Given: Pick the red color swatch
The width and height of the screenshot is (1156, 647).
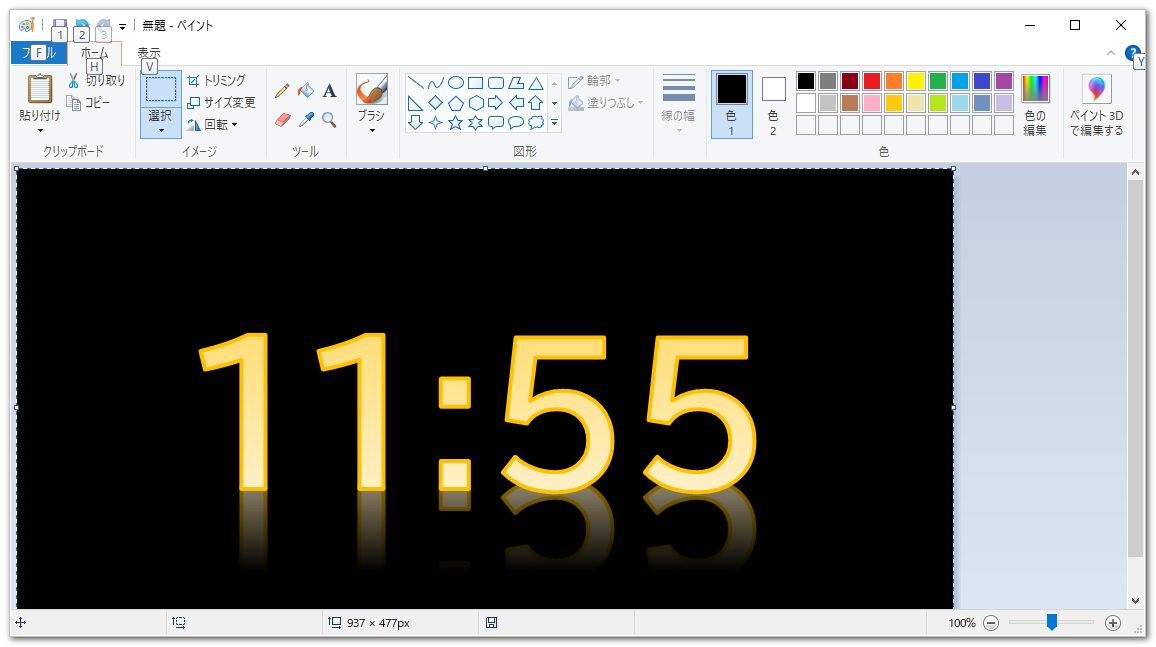Looking at the screenshot, I should click(x=871, y=81).
